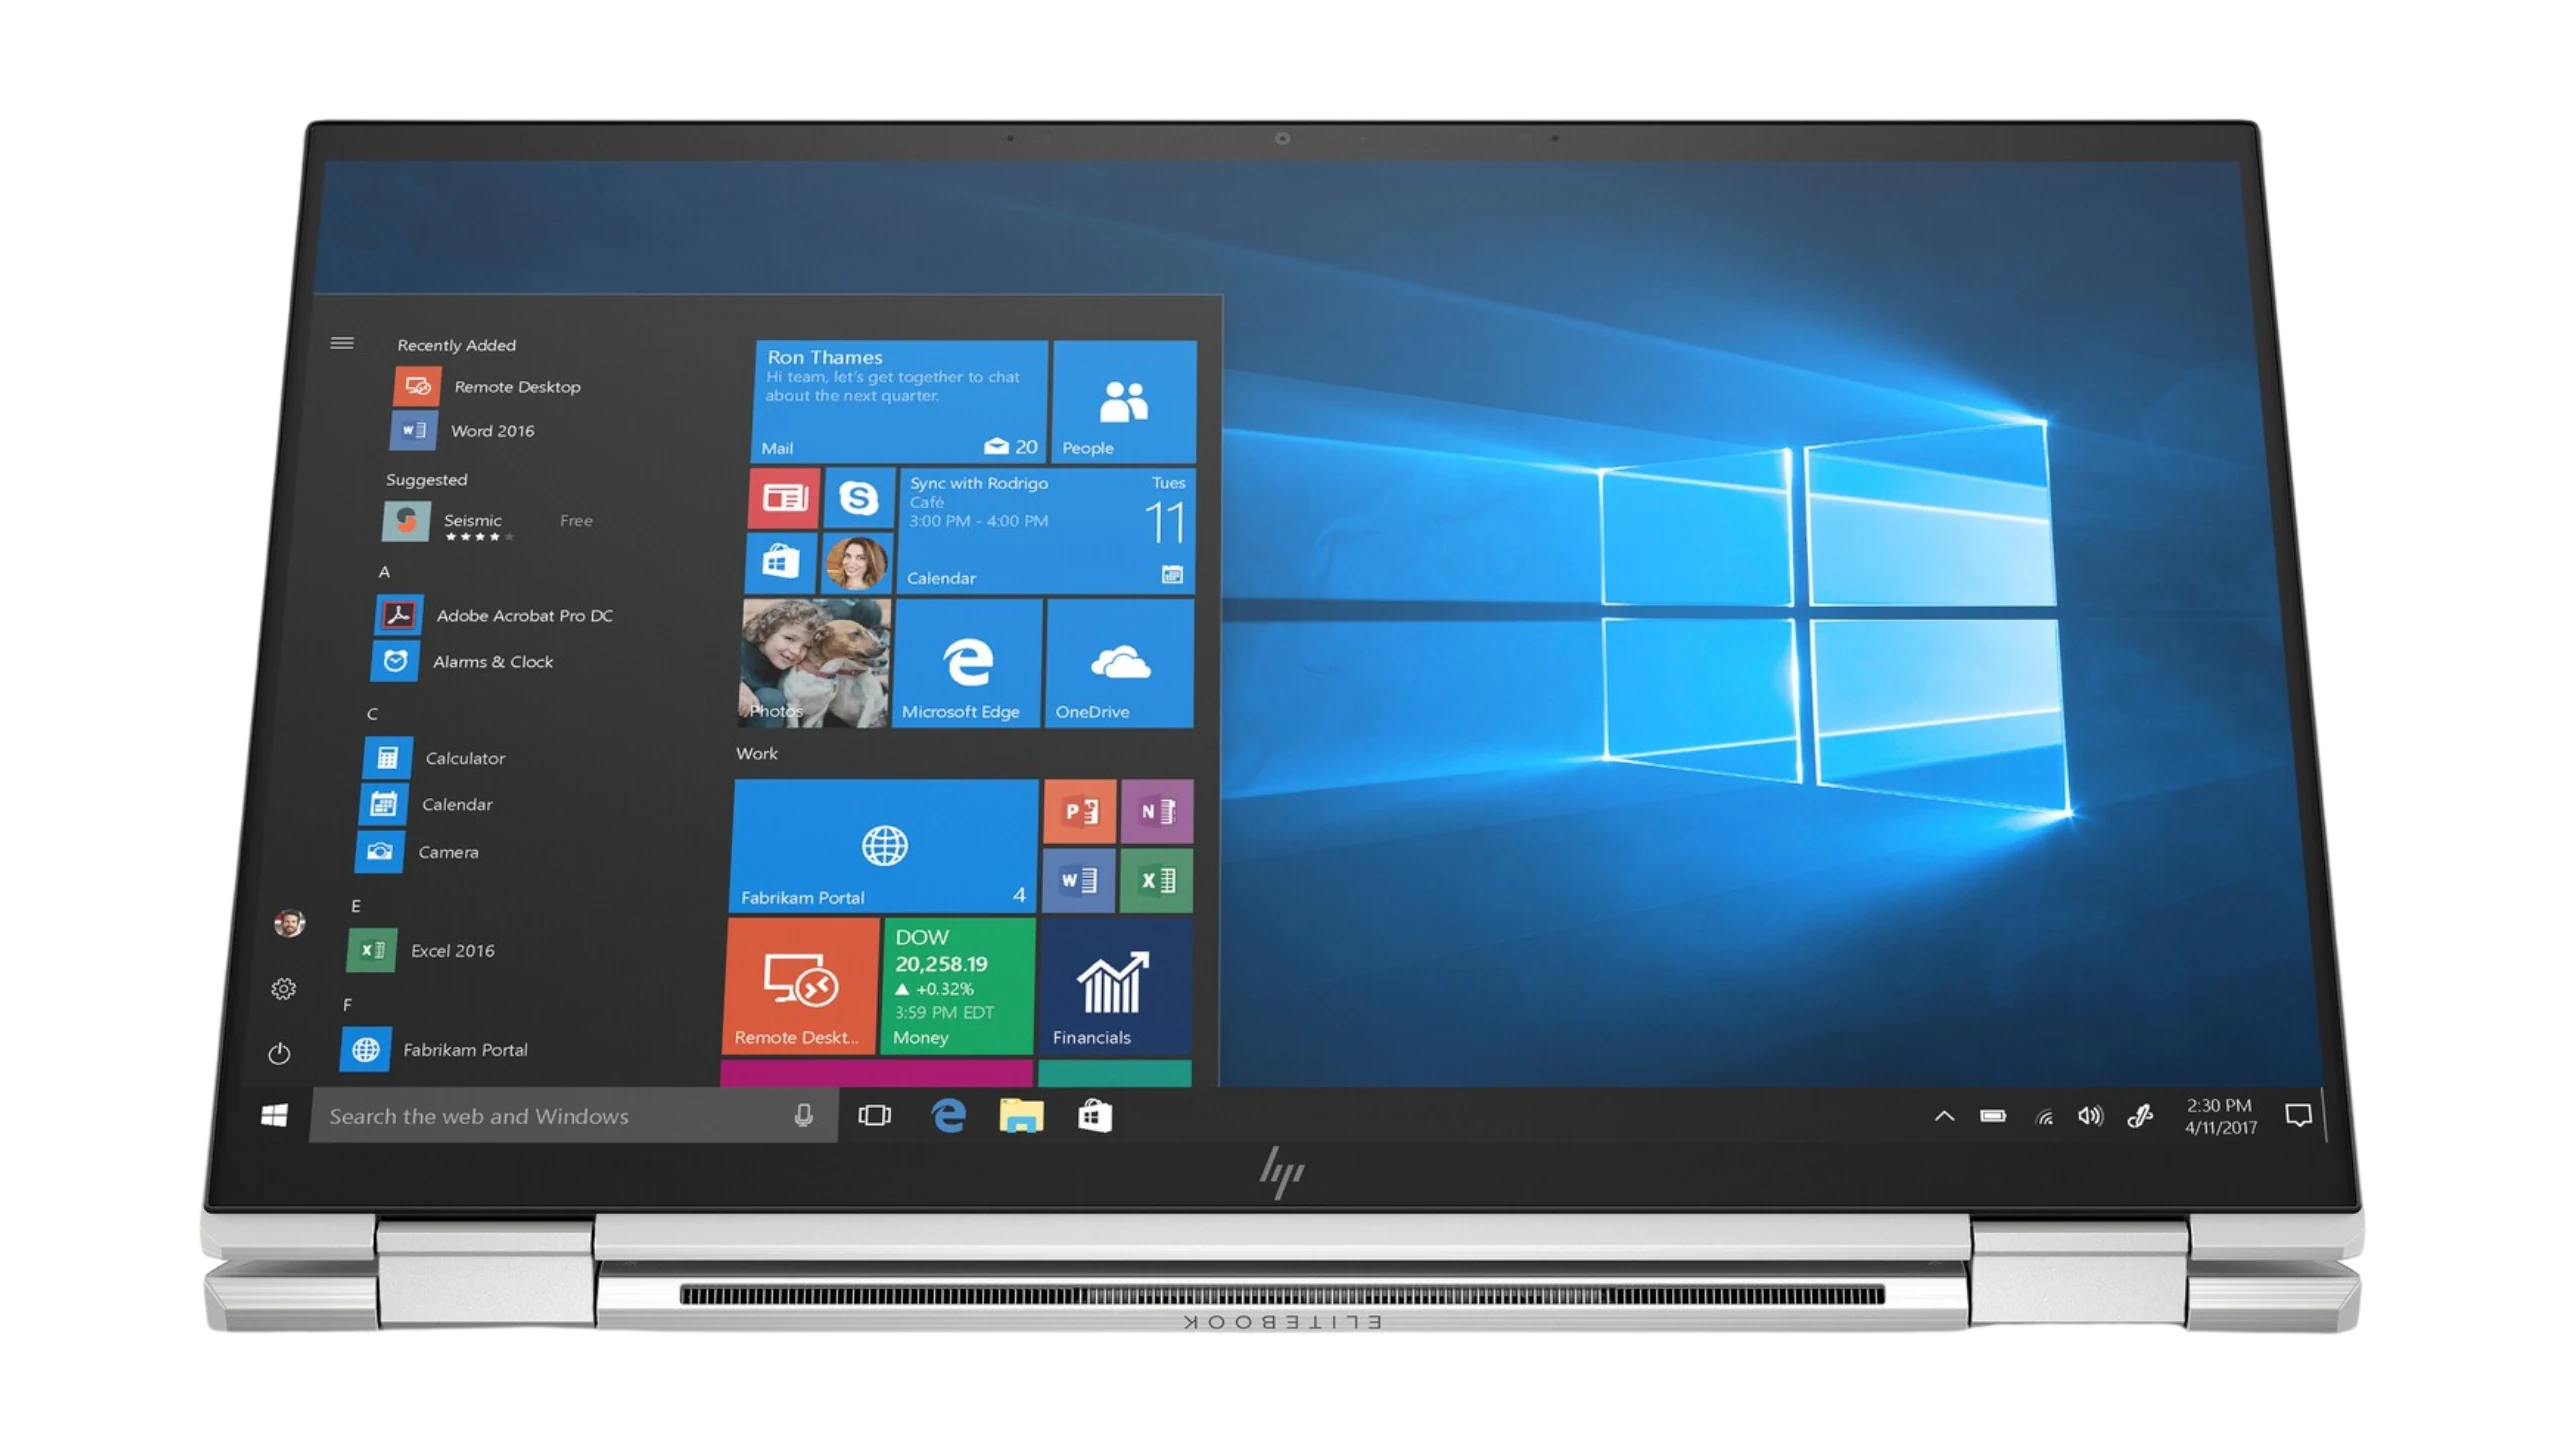2560x1440 pixels.
Task: Show hidden icons in the system tray
Action: (1944, 1116)
